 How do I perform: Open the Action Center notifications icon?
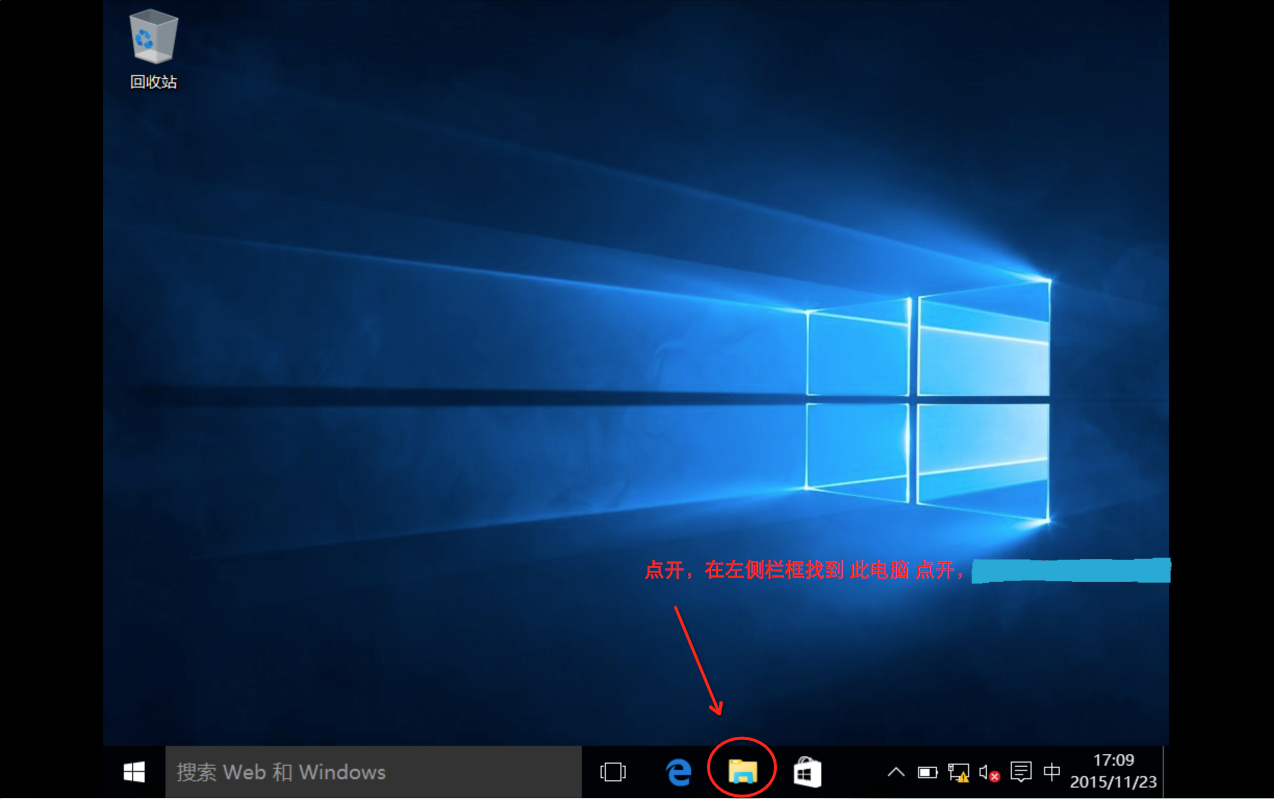tap(1021, 771)
